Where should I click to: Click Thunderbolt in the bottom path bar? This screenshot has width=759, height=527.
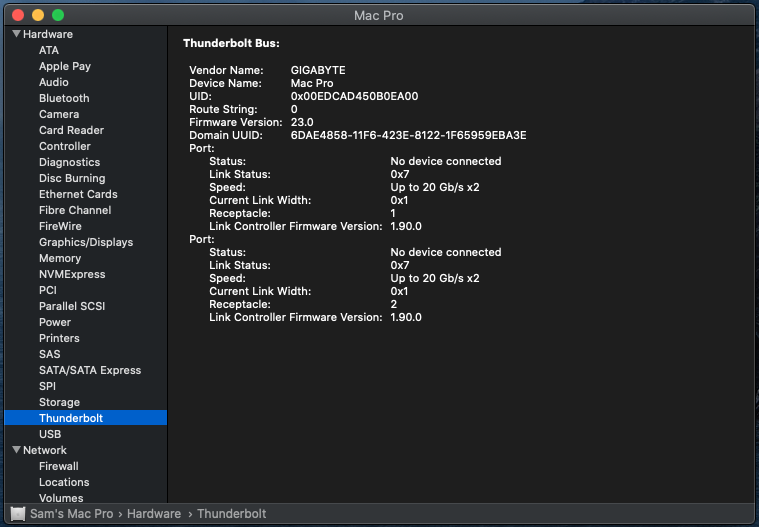tap(231, 513)
